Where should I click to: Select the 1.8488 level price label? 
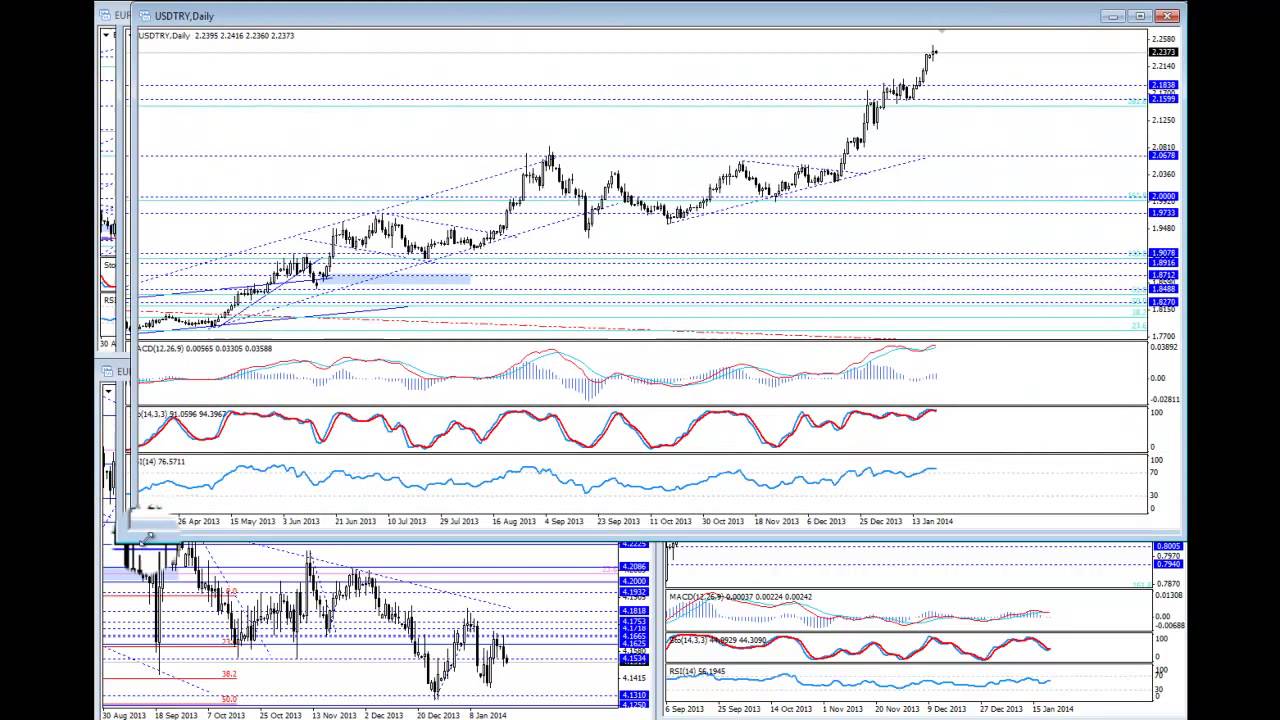(1163, 289)
